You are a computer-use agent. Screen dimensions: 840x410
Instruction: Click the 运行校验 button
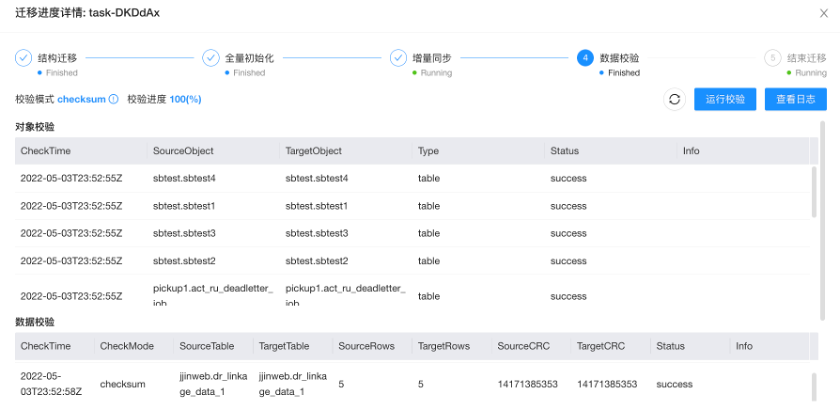point(725,100)
